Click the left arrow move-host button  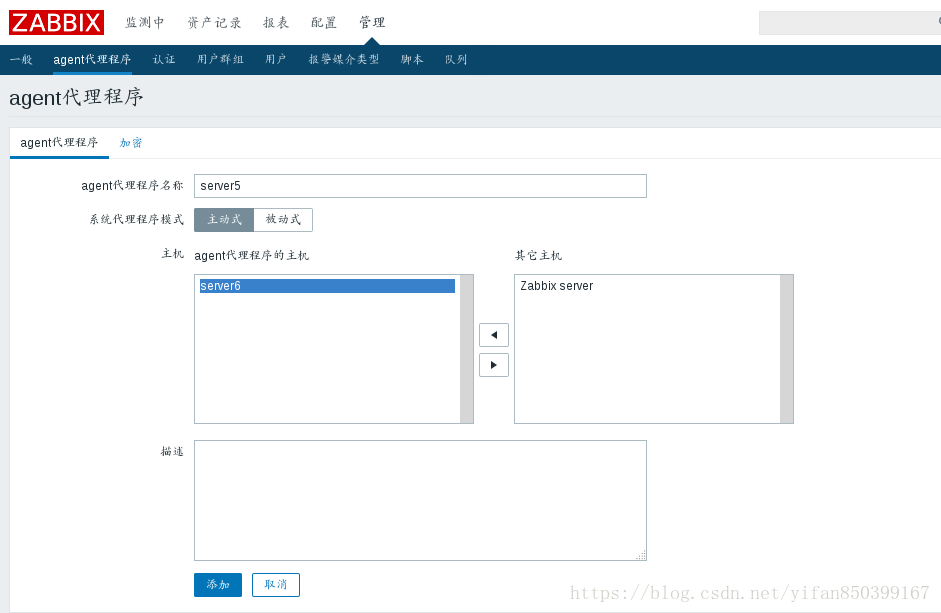(494, 335)
